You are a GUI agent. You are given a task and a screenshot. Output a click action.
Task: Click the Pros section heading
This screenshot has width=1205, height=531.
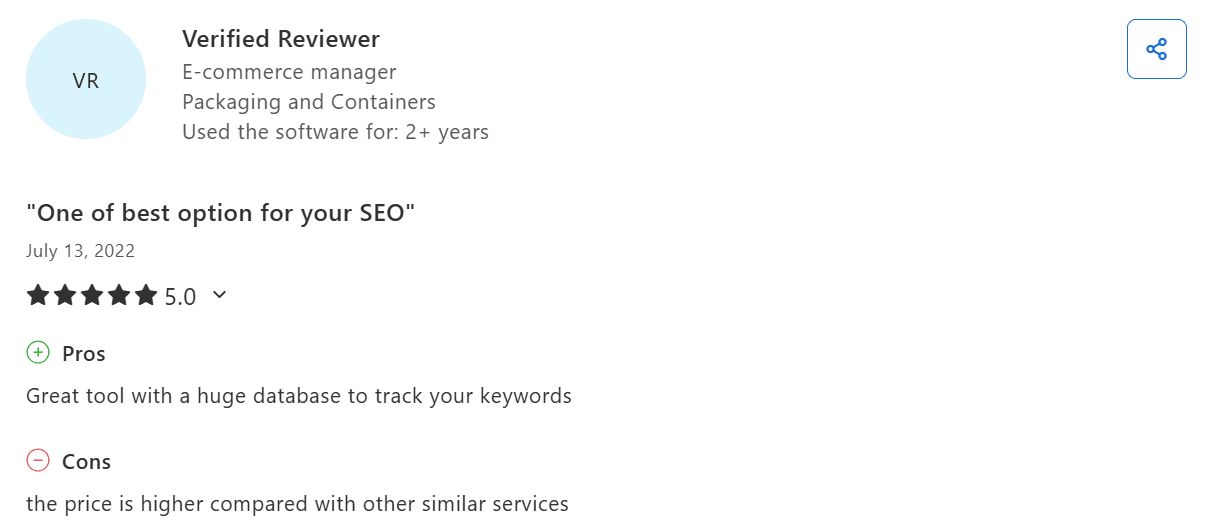click(84, 354)
